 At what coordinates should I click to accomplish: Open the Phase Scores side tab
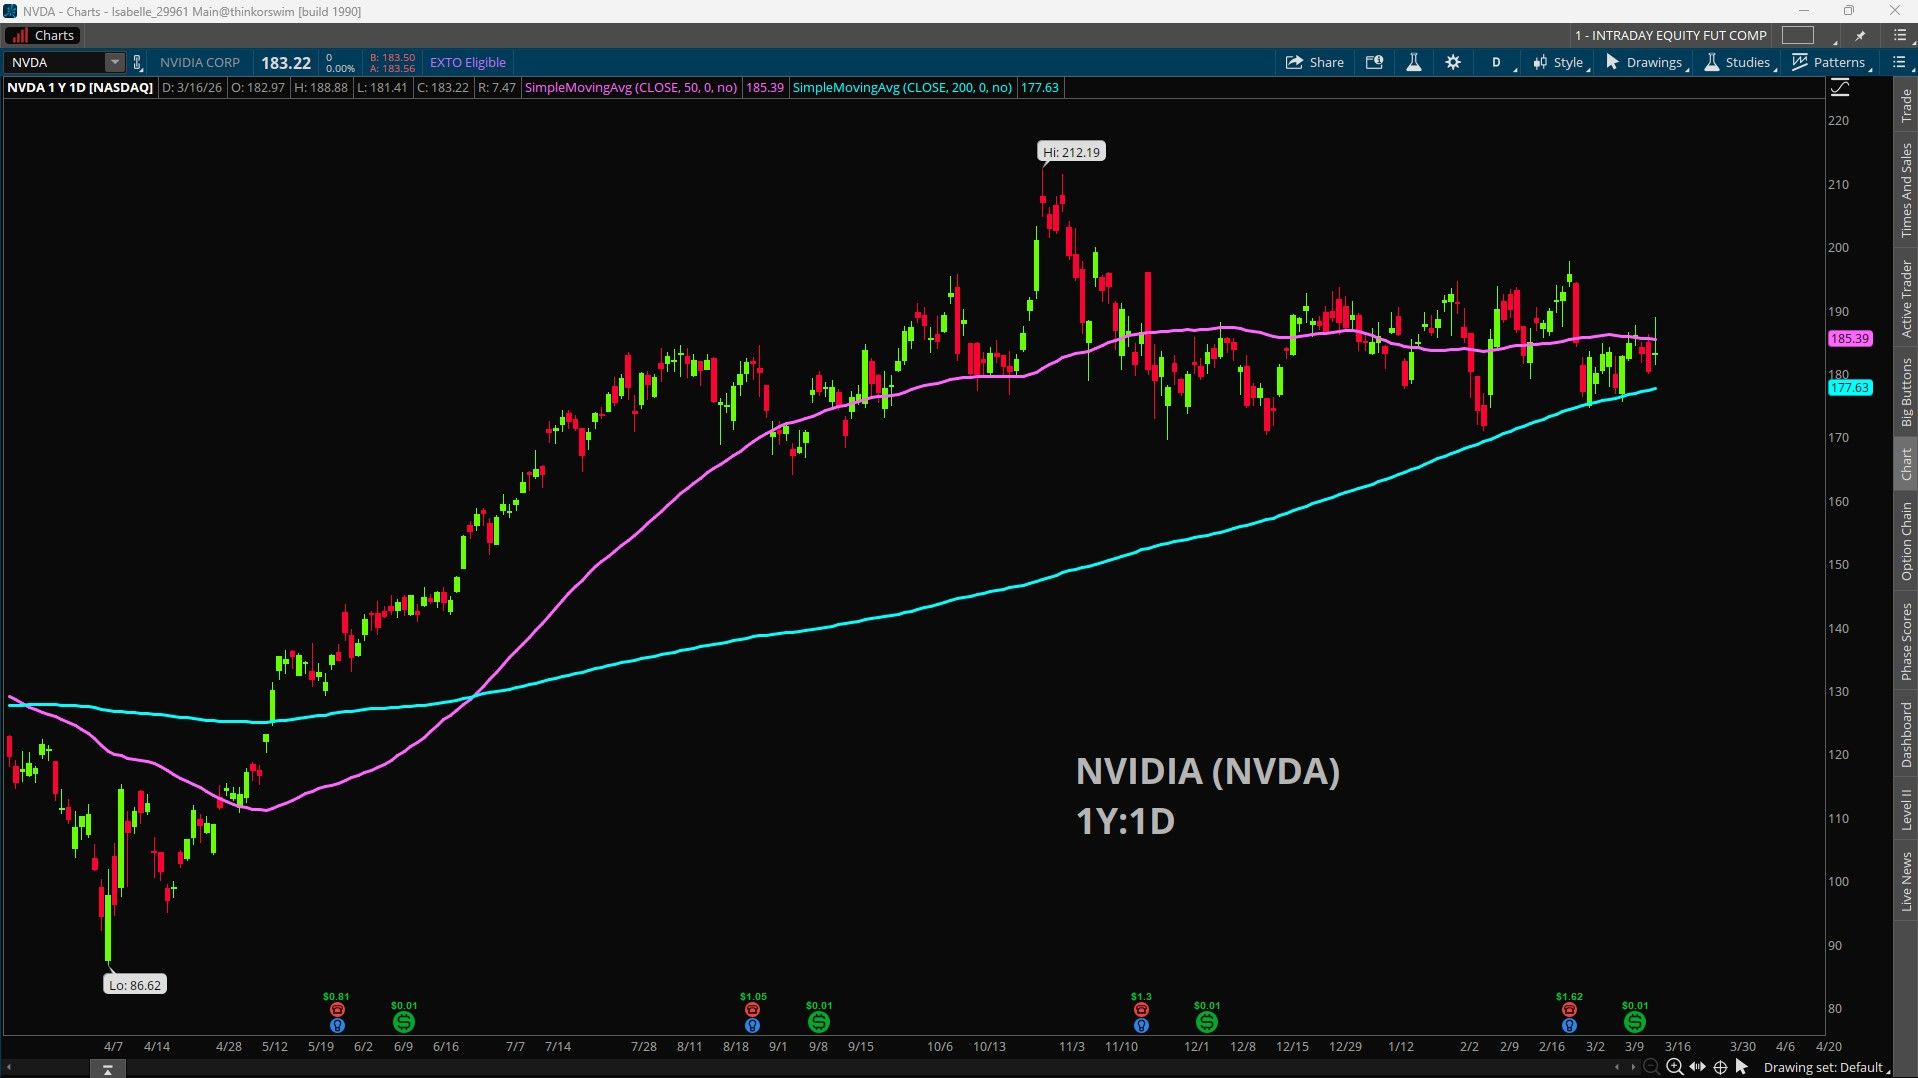coord(1907,641)
